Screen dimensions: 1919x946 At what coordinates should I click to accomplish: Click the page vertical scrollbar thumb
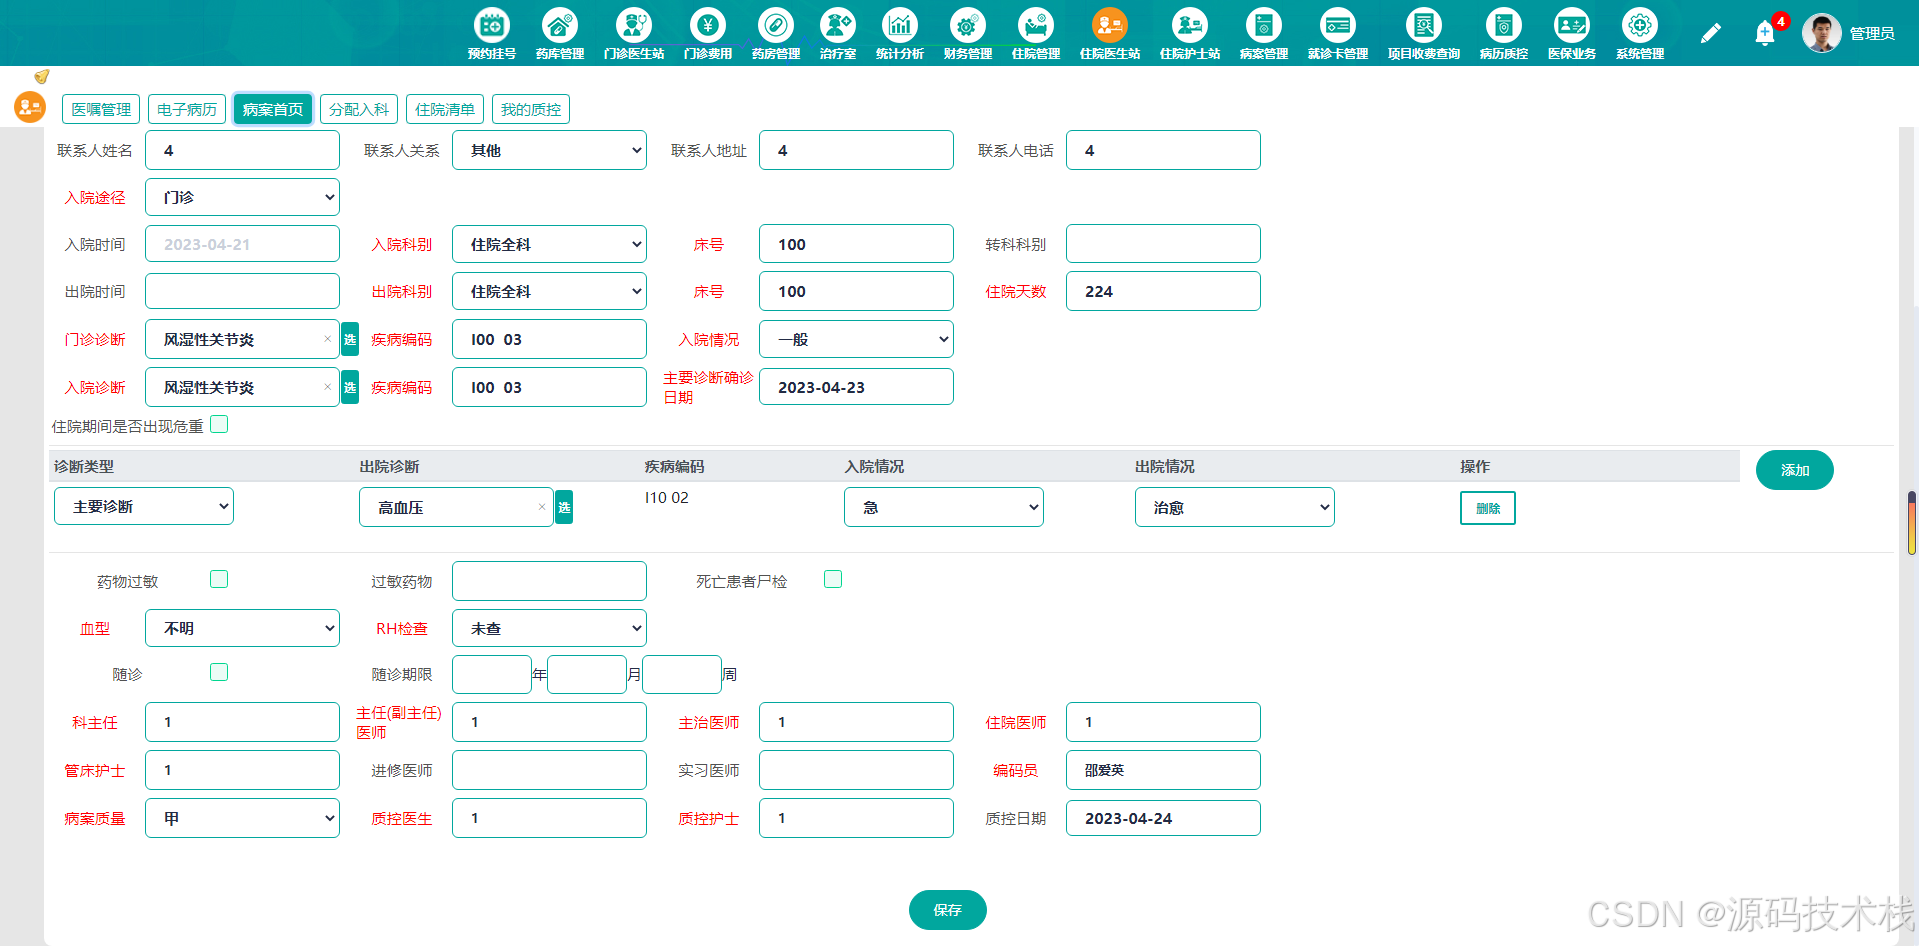coord(1912,522)
